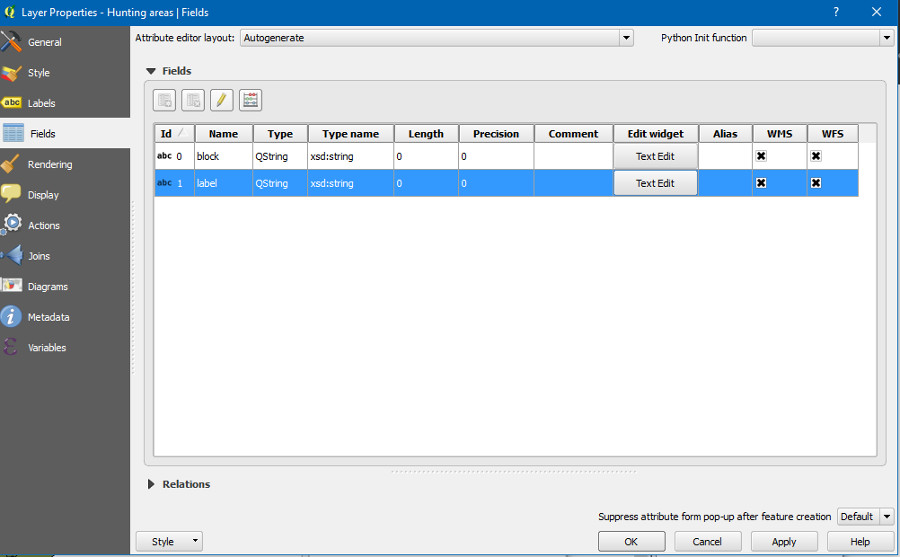Open the field calculator icon

pyautogui.click(x=250, y=100)
